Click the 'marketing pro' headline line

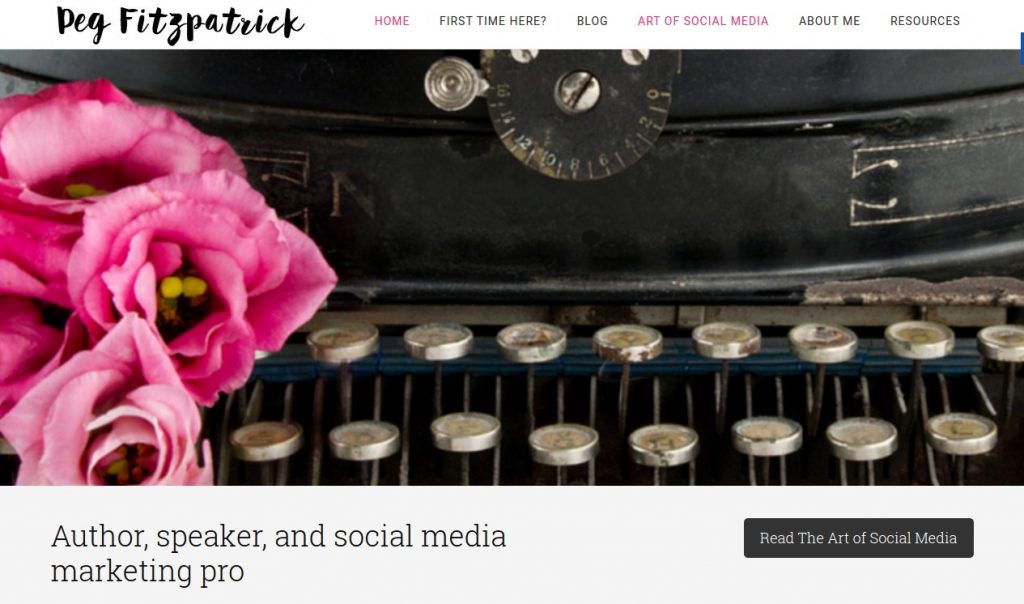[148, 571]
